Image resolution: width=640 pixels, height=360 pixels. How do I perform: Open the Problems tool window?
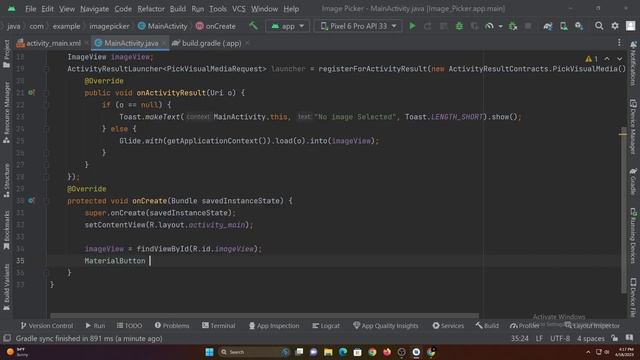(172, 326)
